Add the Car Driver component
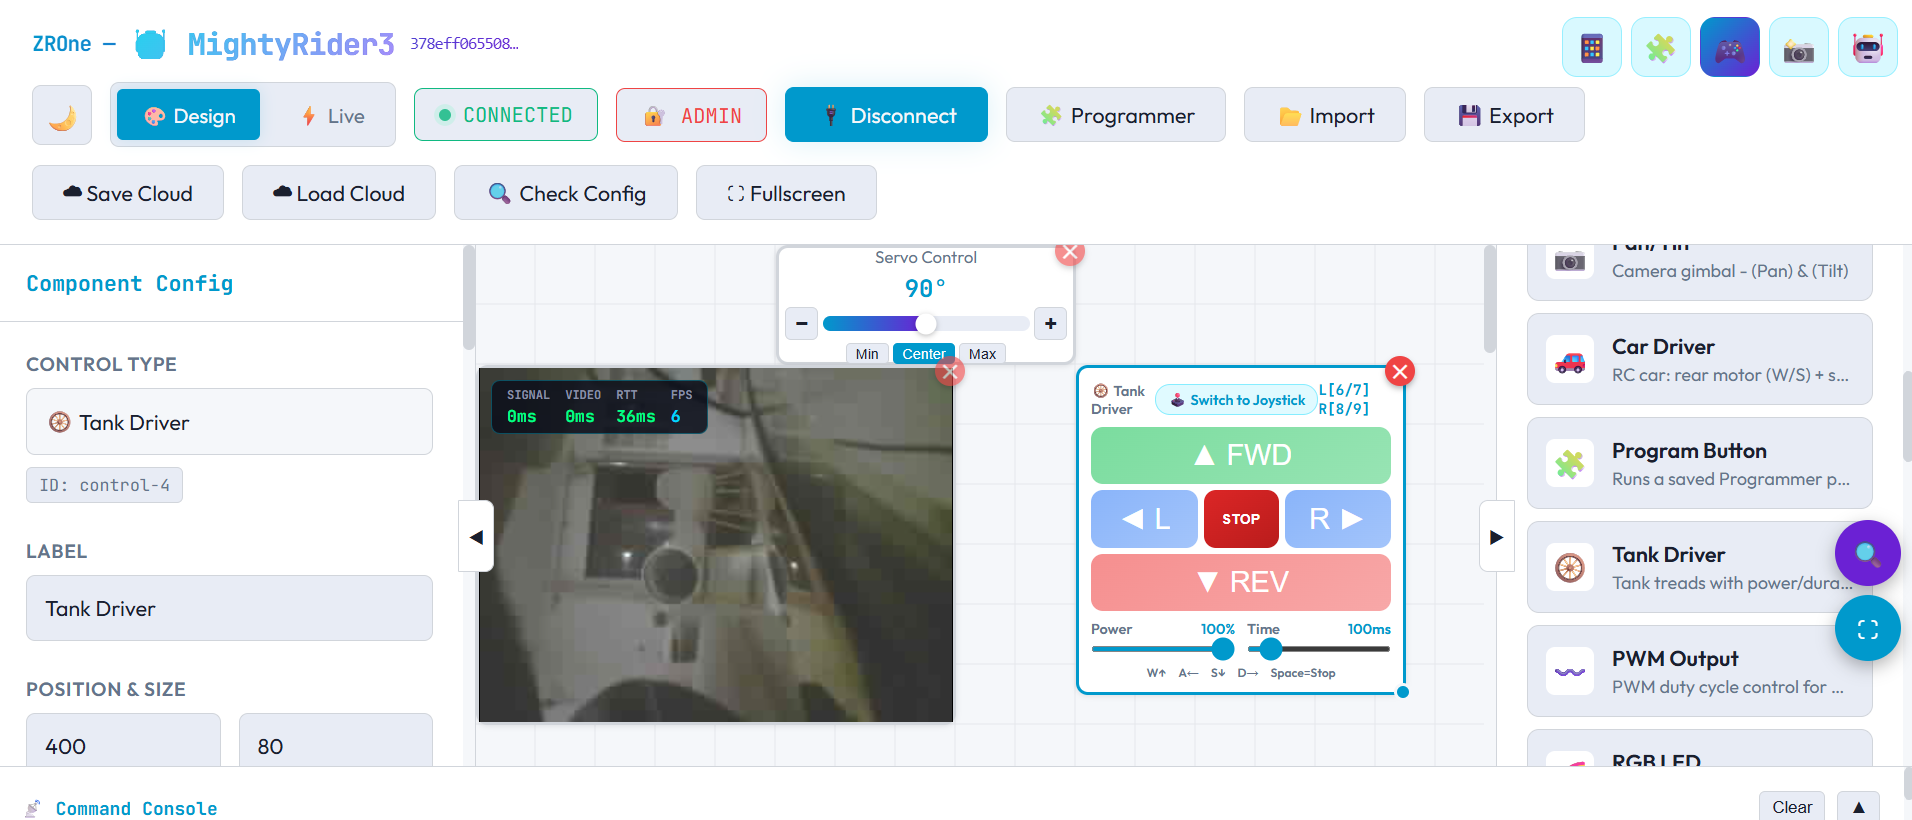 coord(1699,359)
